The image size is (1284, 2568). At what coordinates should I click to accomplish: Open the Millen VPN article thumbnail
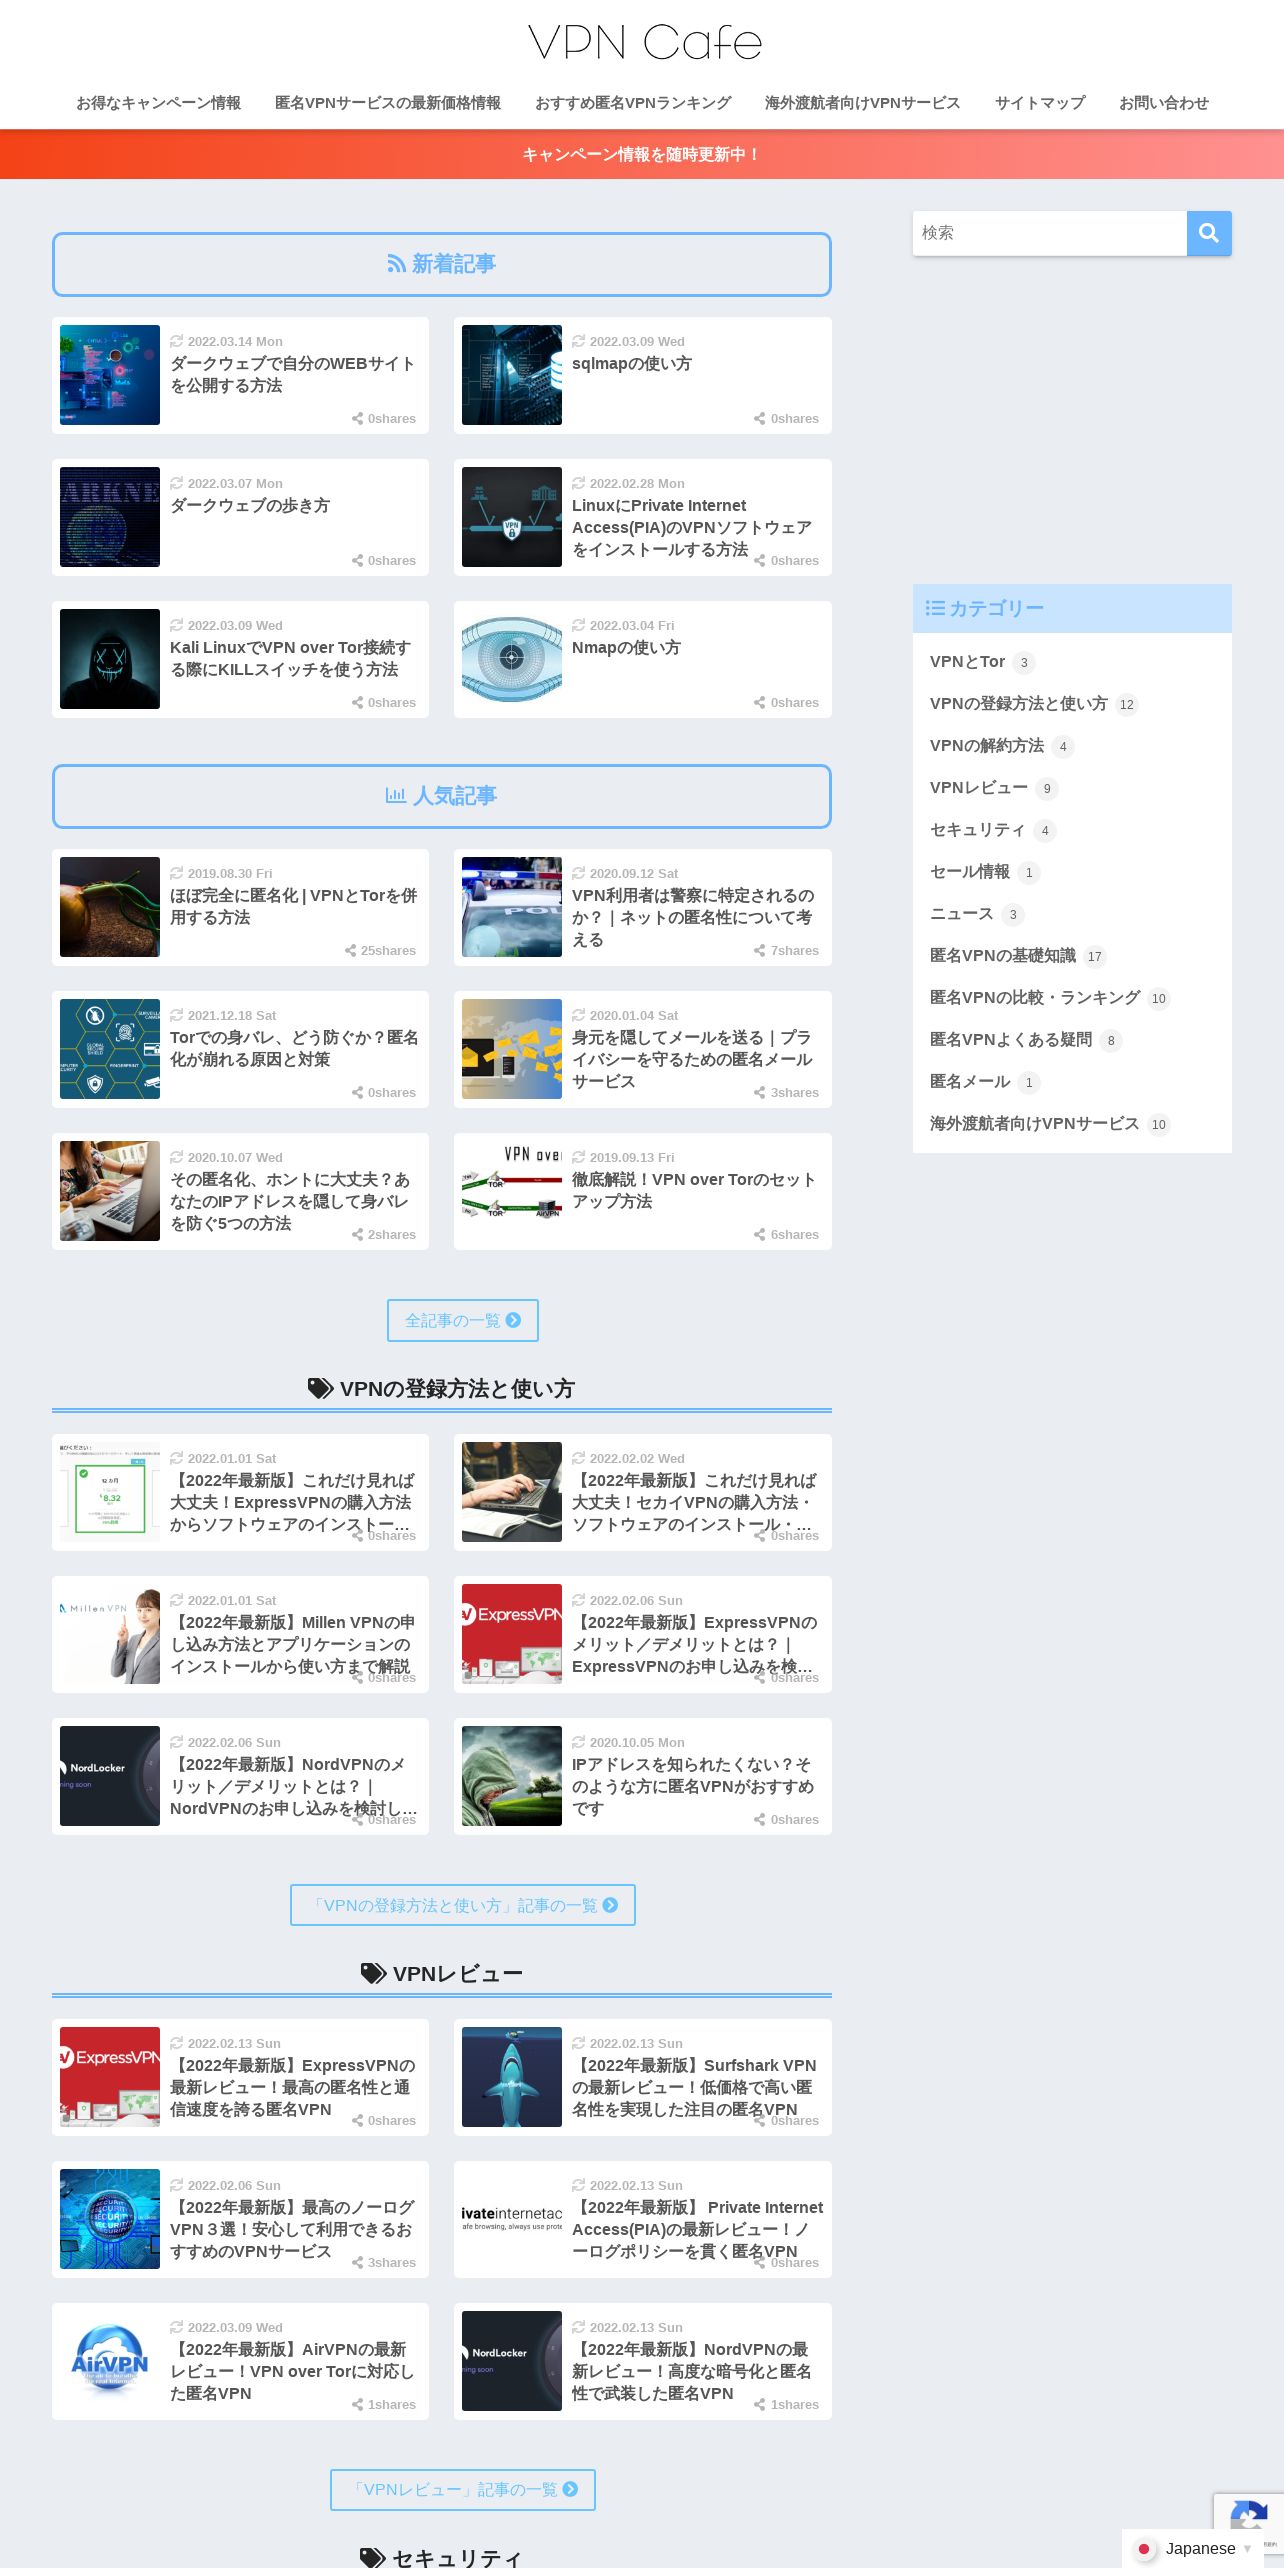click(x=110, y=1634)
